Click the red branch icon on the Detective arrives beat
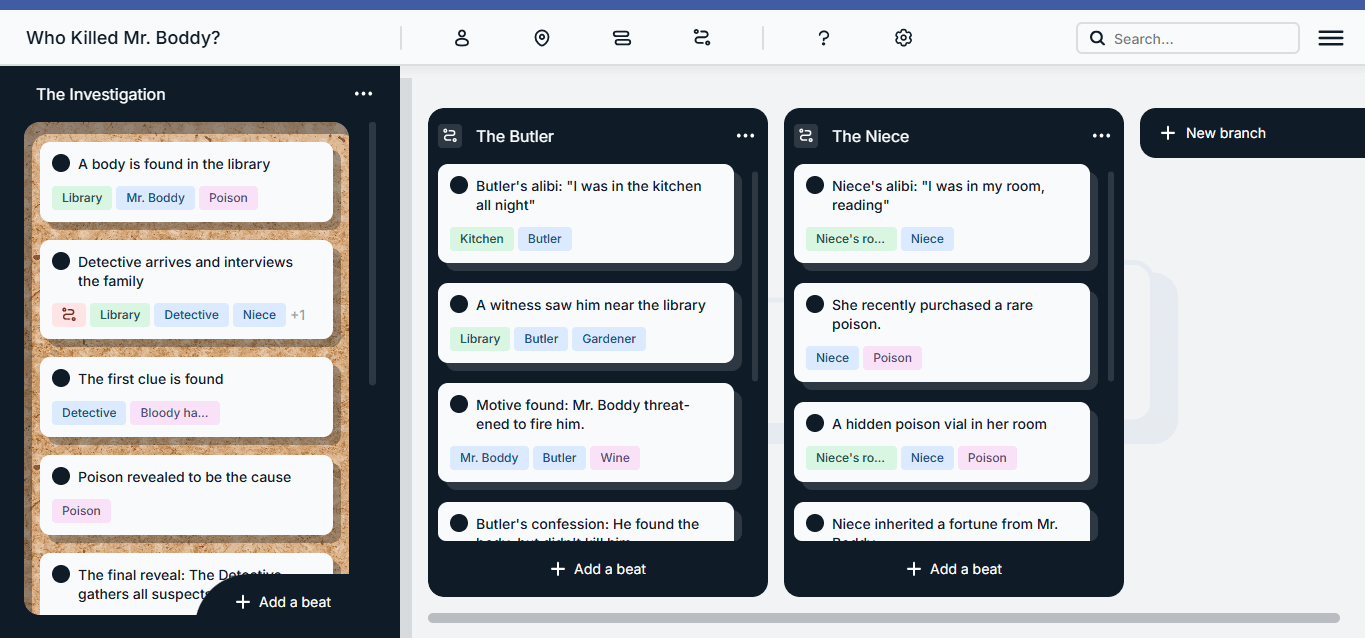The height and width of the screenshot is (638, 1365). 68,315
